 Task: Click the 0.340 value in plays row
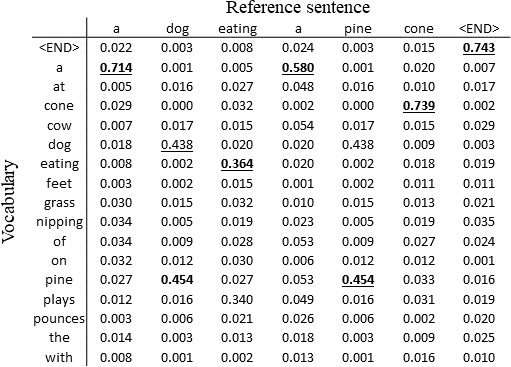(237, 299)
